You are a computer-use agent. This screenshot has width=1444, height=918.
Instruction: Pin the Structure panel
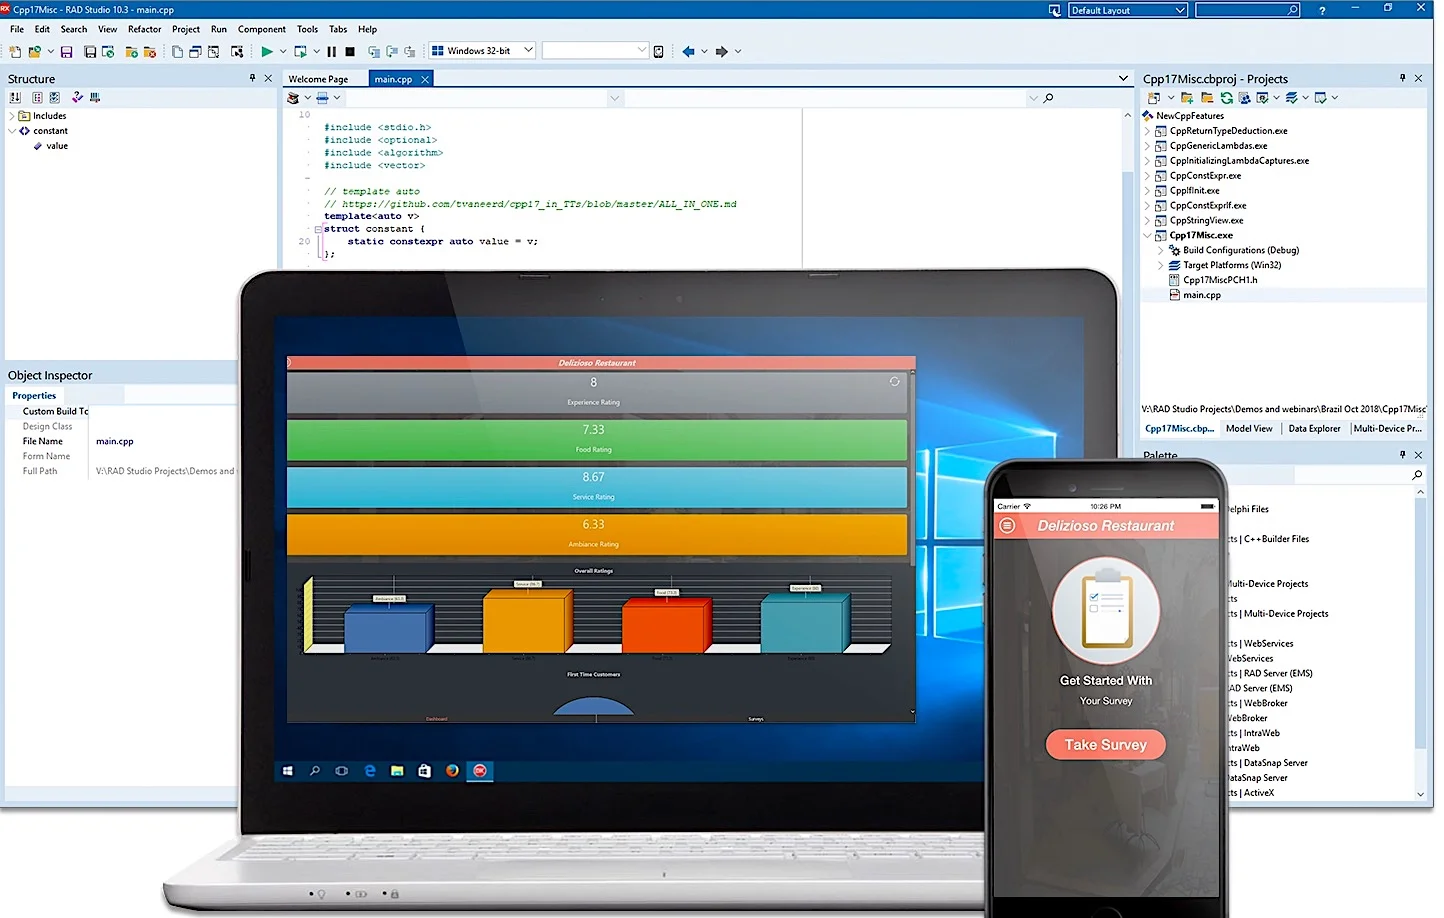point(252,78)
